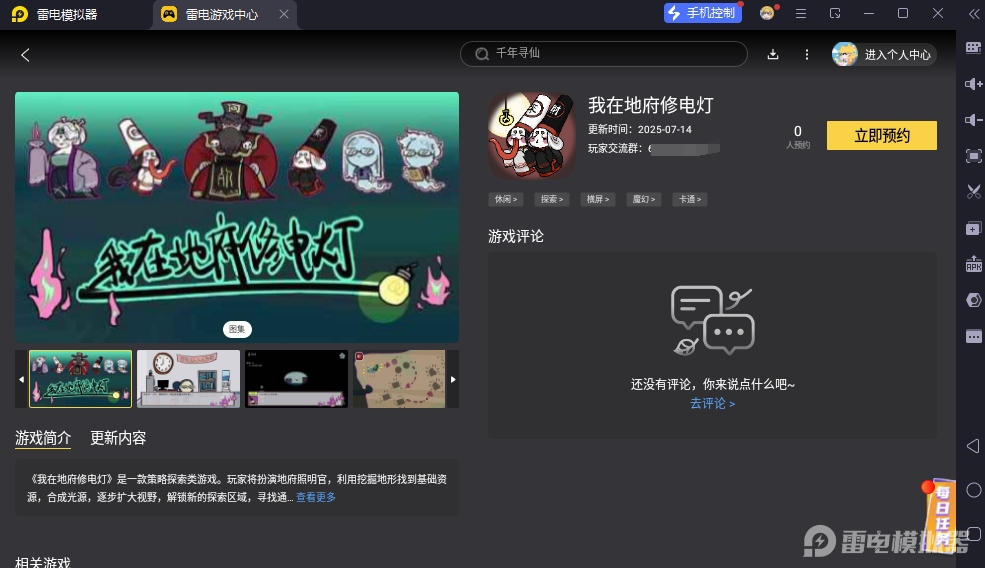Click the install APK icon

[x=973, y=264]
